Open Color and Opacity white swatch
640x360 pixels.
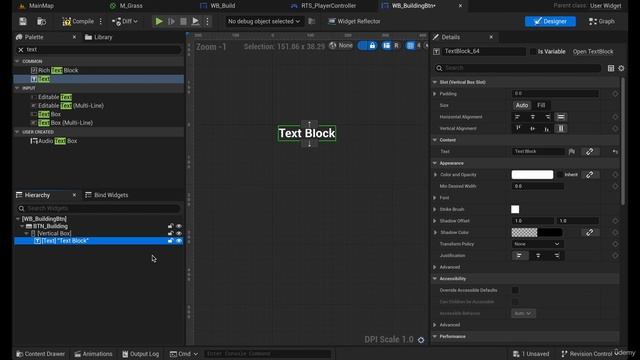pyautogui.click(x=532, y=175)
